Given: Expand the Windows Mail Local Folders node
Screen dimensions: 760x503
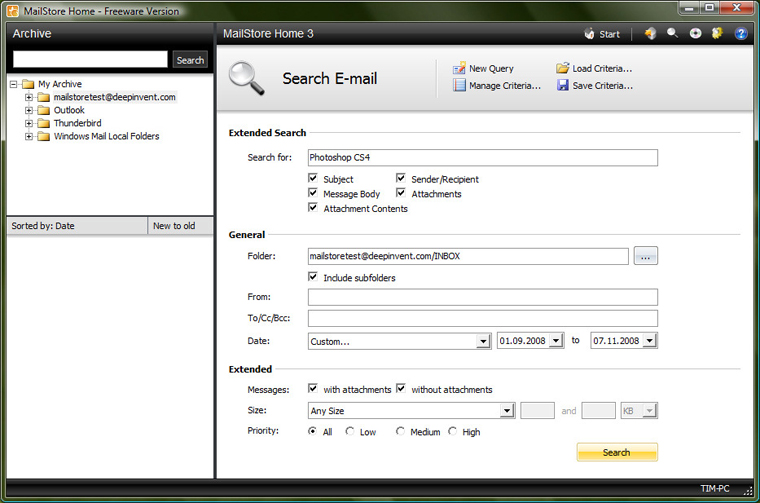Looking at the screenshot, I should pos(29,136).
